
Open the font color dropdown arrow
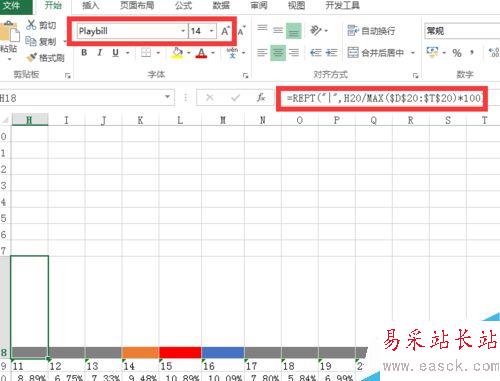click(x=213, y=53)
